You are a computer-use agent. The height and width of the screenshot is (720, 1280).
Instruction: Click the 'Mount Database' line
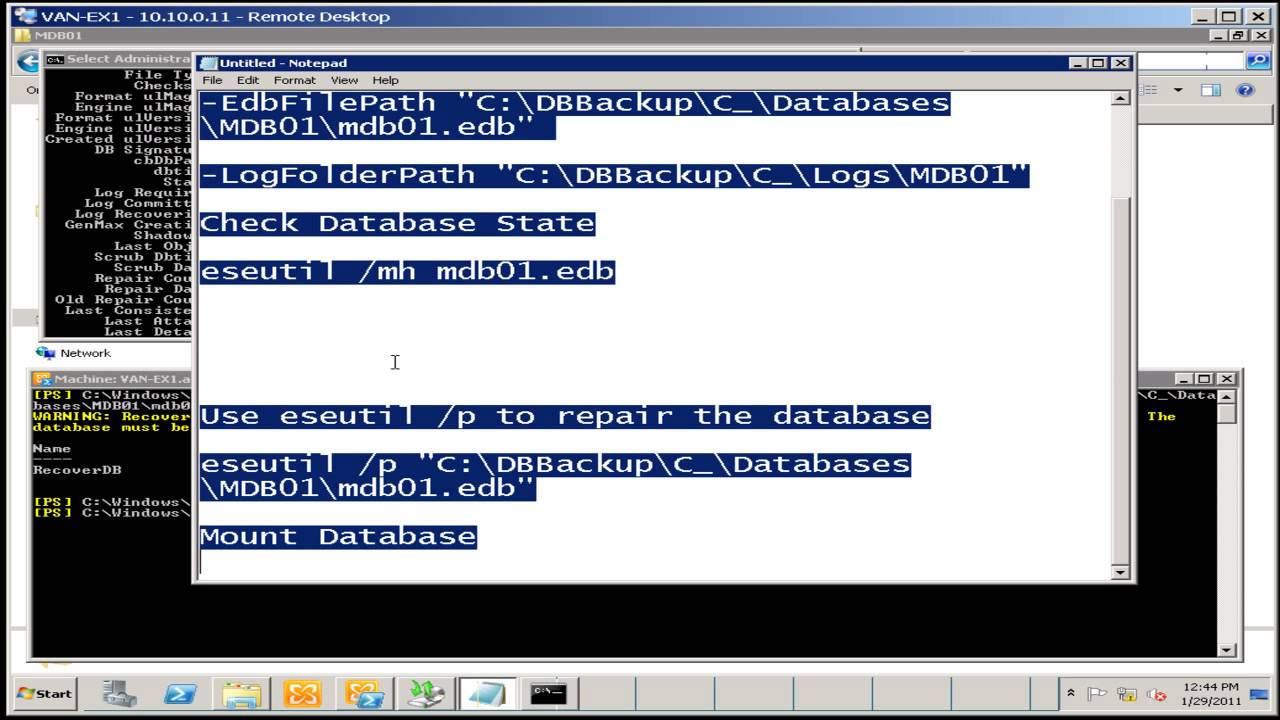(x=338, y=536)
